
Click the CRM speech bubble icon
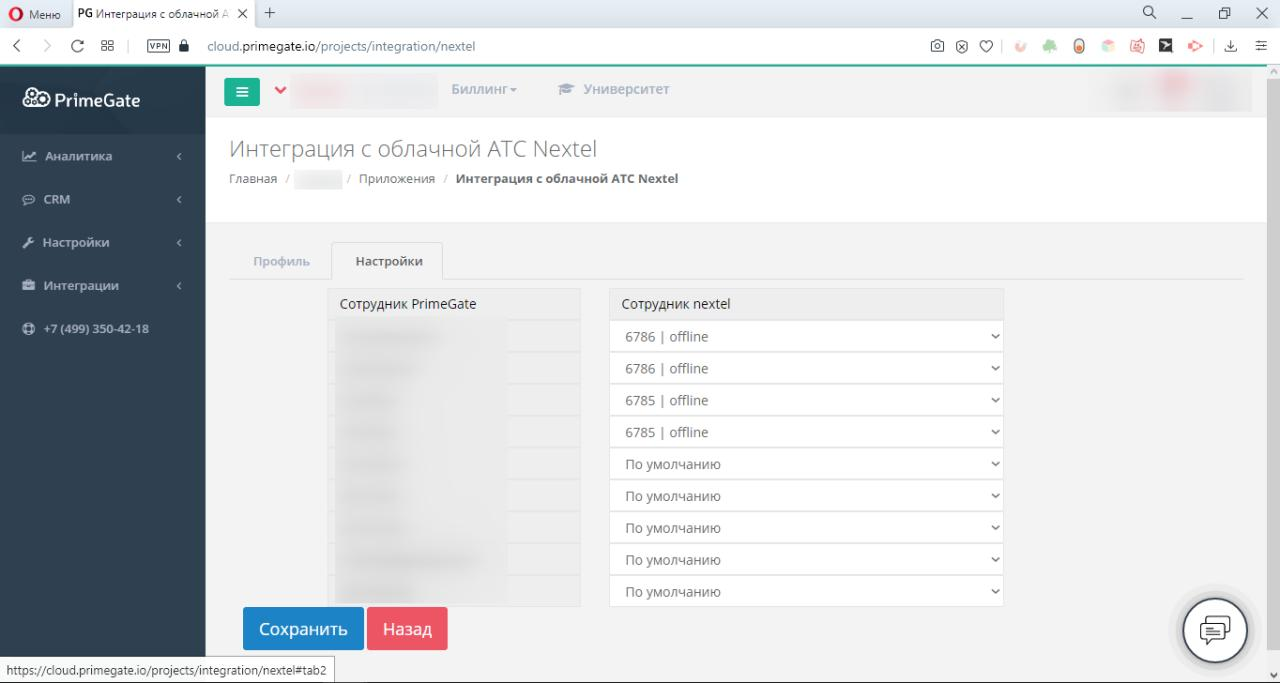29,200
